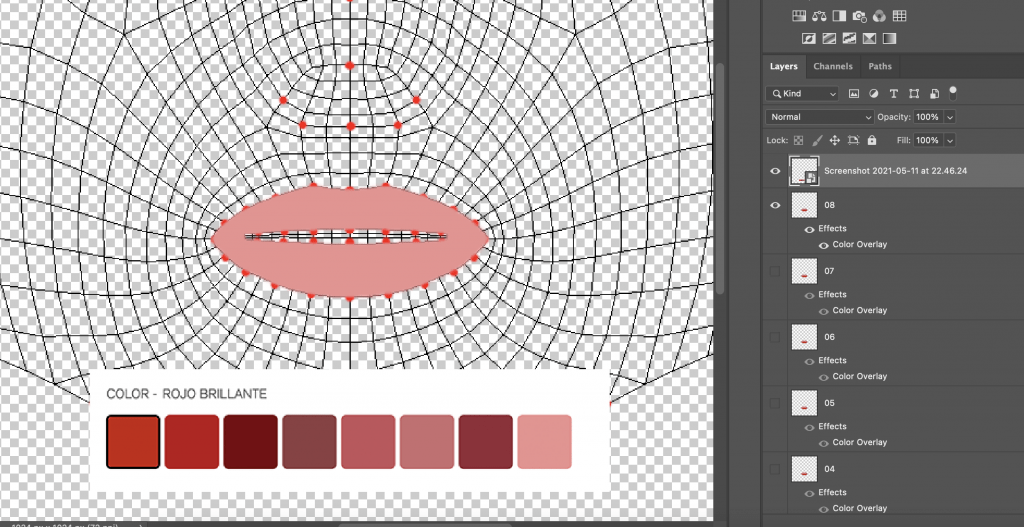The width and height of the screenshot is (1024, 527).
Task: Add a Color Balance adjustment
Action: pyautogui.click(x=819, y=16)
